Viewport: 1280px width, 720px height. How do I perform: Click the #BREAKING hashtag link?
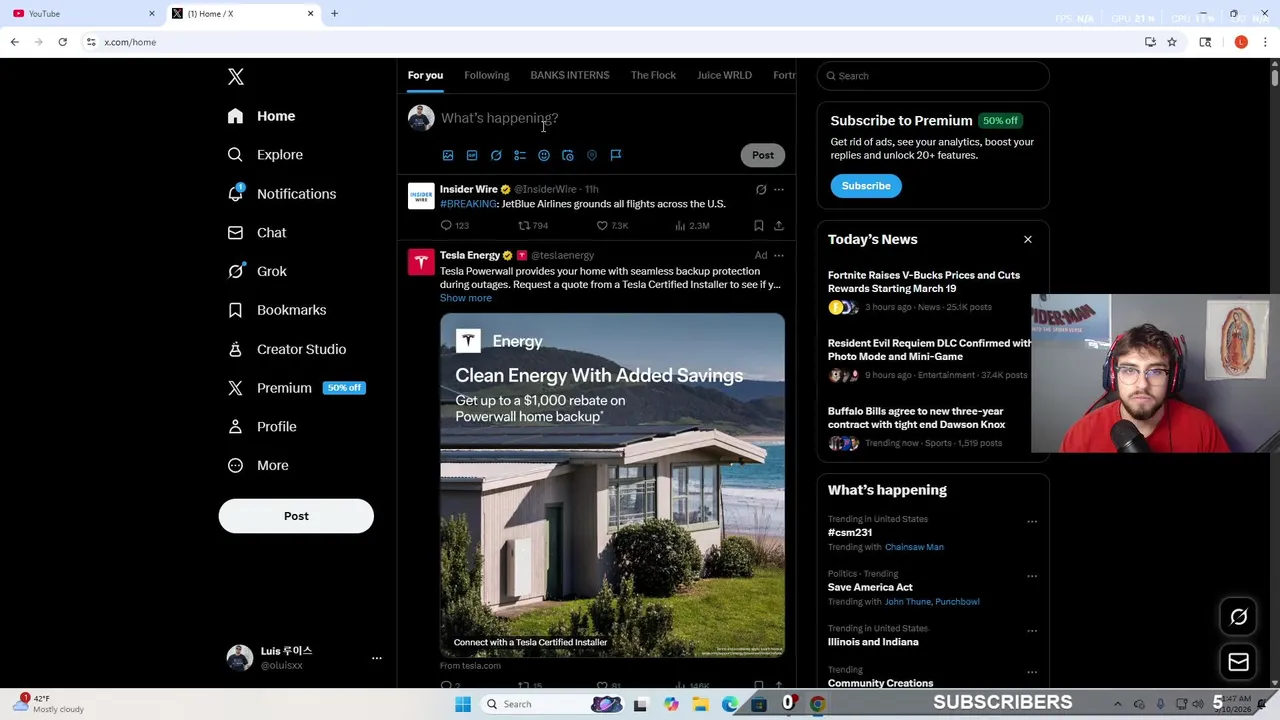click(468, 204)
